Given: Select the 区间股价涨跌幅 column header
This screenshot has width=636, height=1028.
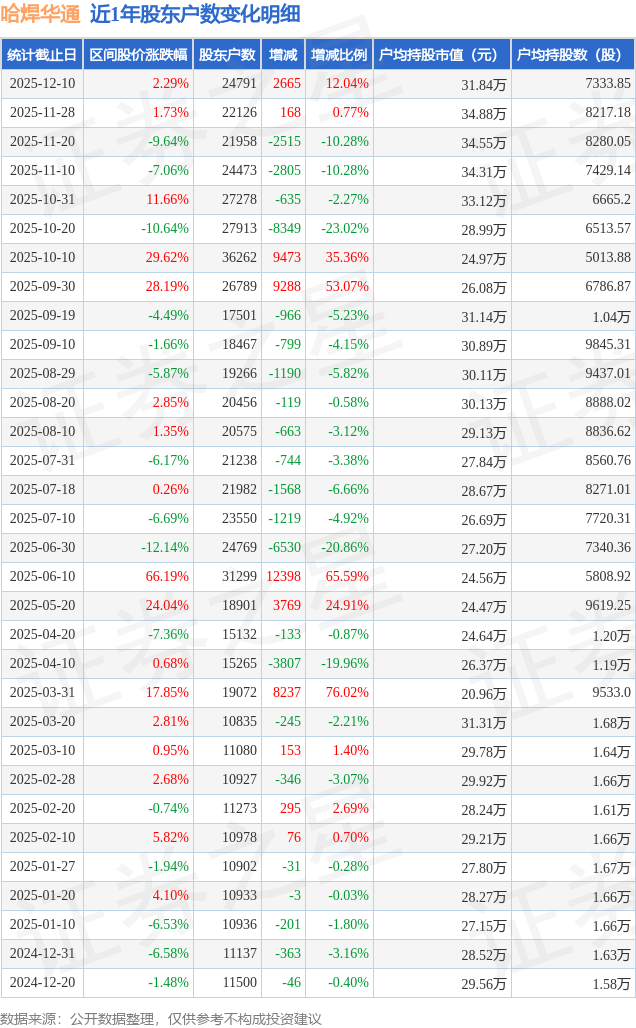Looking at the screenshot, I should click(137, 55).
